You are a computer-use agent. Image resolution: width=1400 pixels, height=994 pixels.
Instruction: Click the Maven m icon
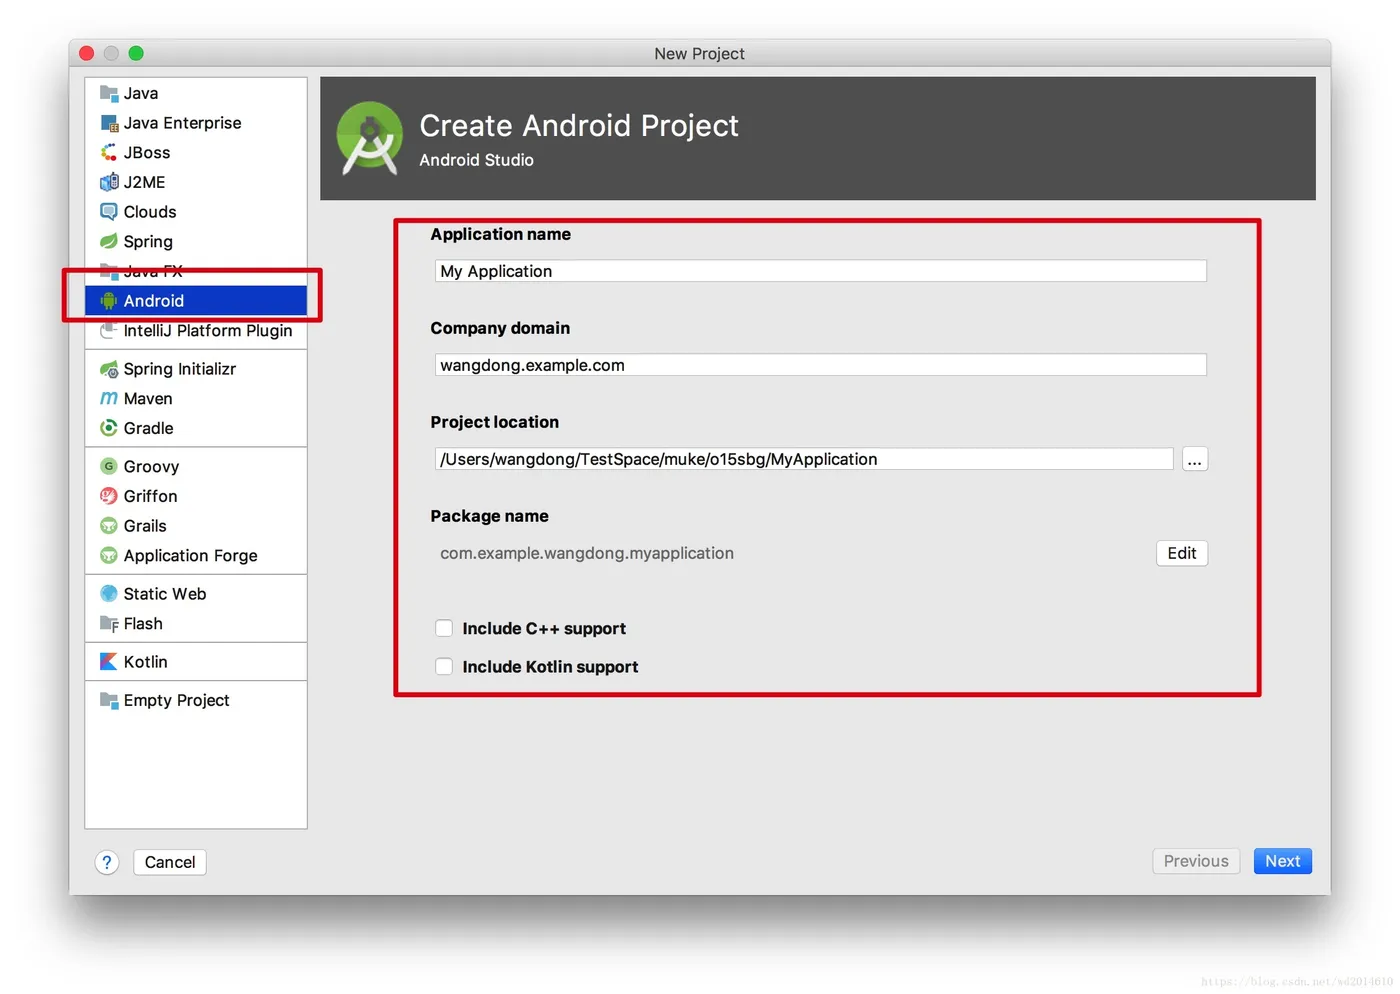109,398
